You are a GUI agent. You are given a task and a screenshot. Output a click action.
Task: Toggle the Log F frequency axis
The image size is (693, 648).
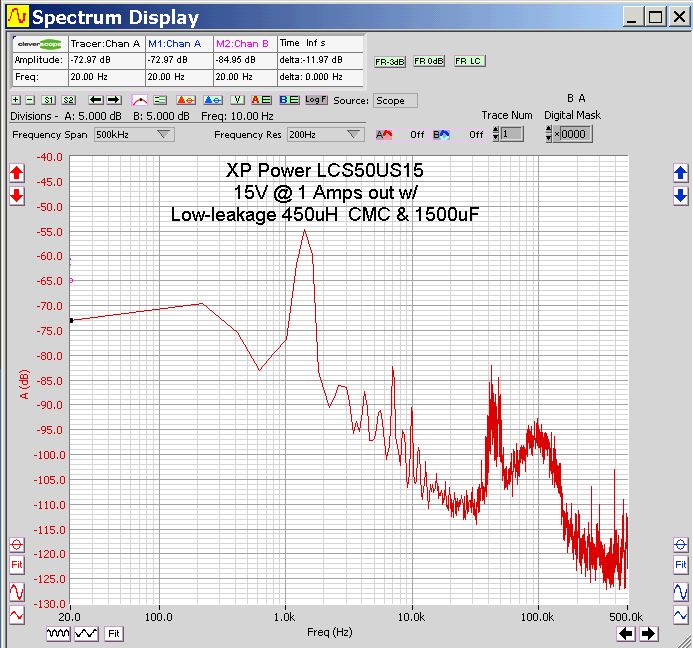click(x=316, y=100)
